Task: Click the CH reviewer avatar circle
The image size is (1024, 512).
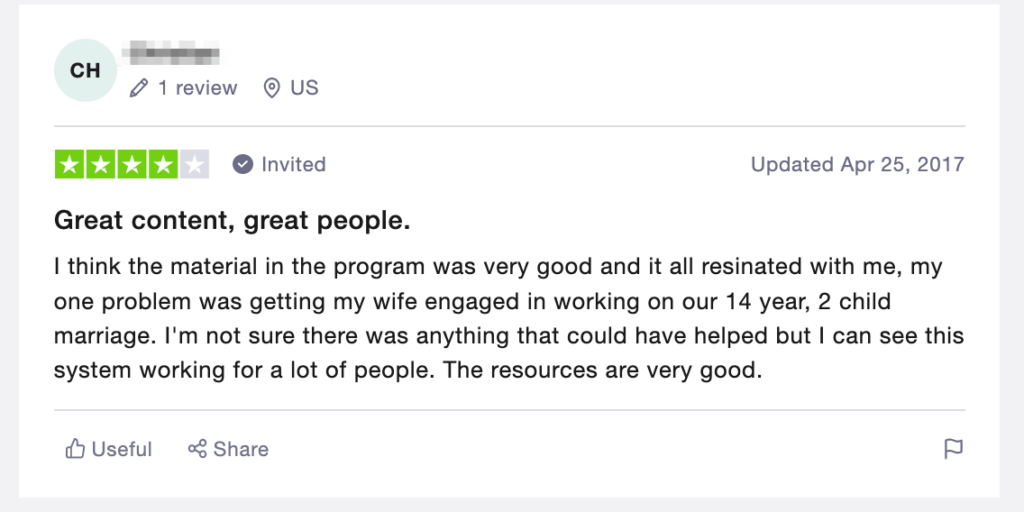Action: tap(85, 71)
